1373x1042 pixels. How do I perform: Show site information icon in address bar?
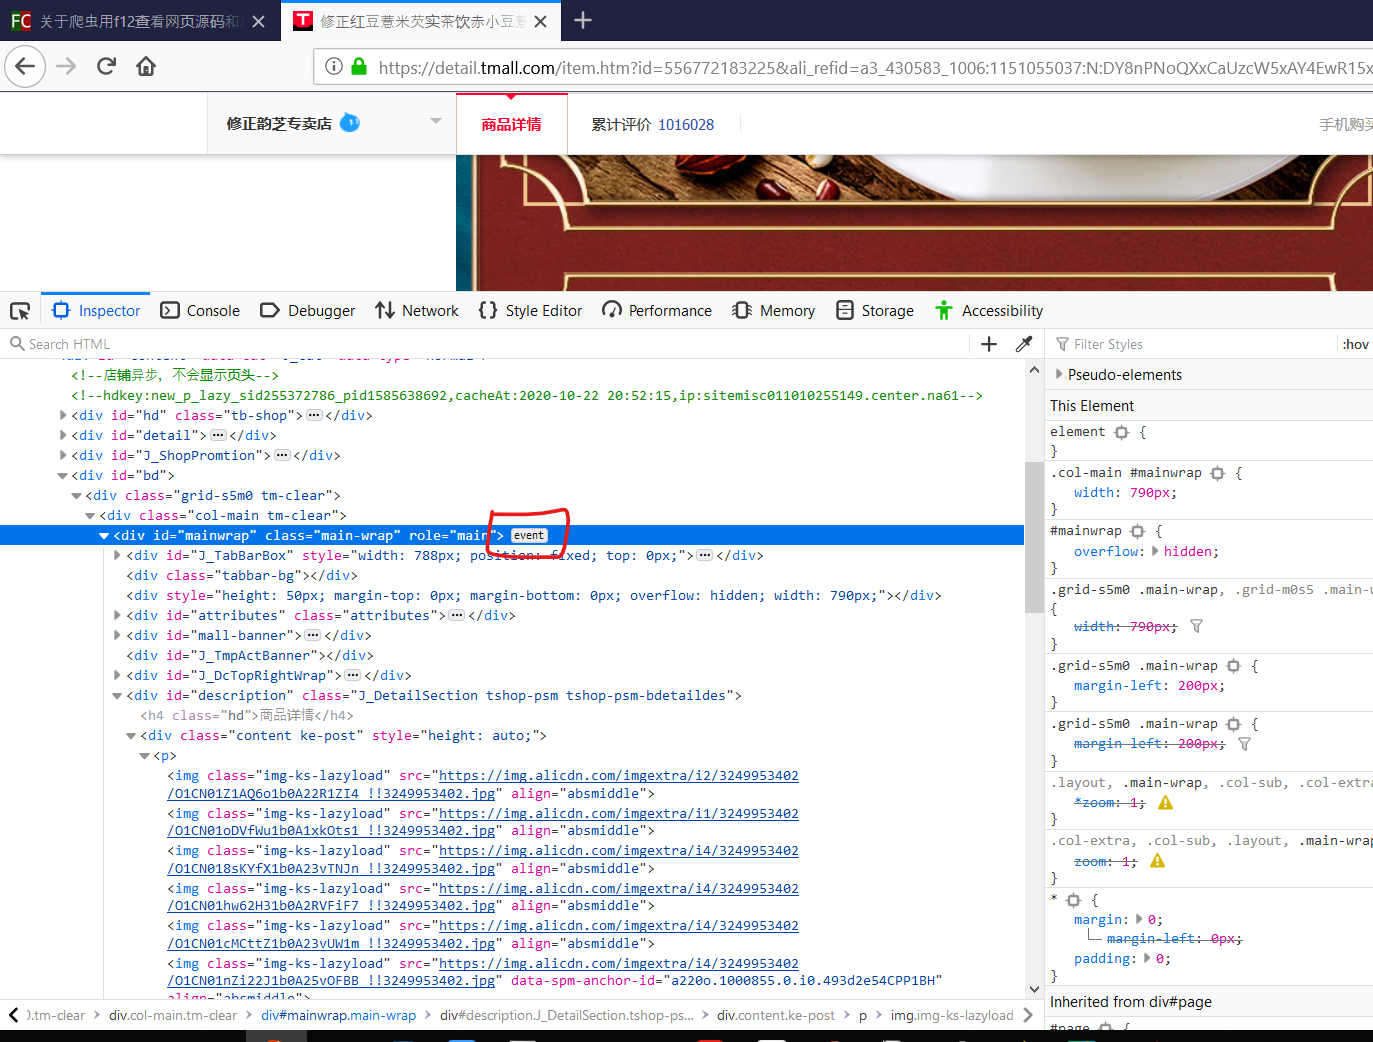click(334, 67)
